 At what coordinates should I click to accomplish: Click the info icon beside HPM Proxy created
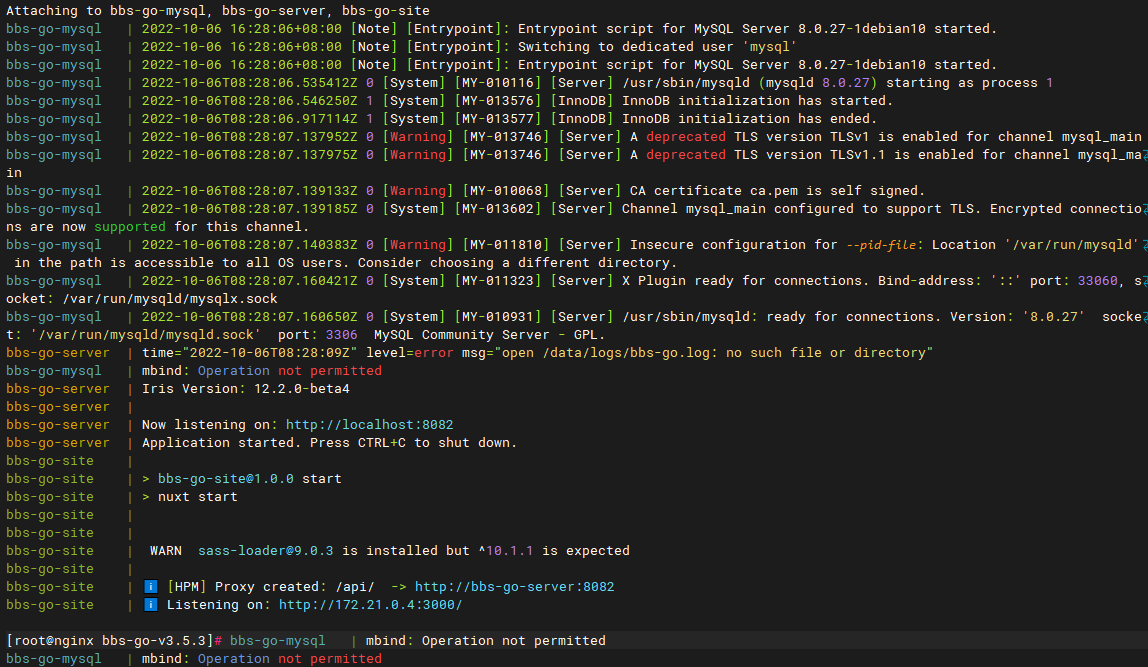point(151,586)
